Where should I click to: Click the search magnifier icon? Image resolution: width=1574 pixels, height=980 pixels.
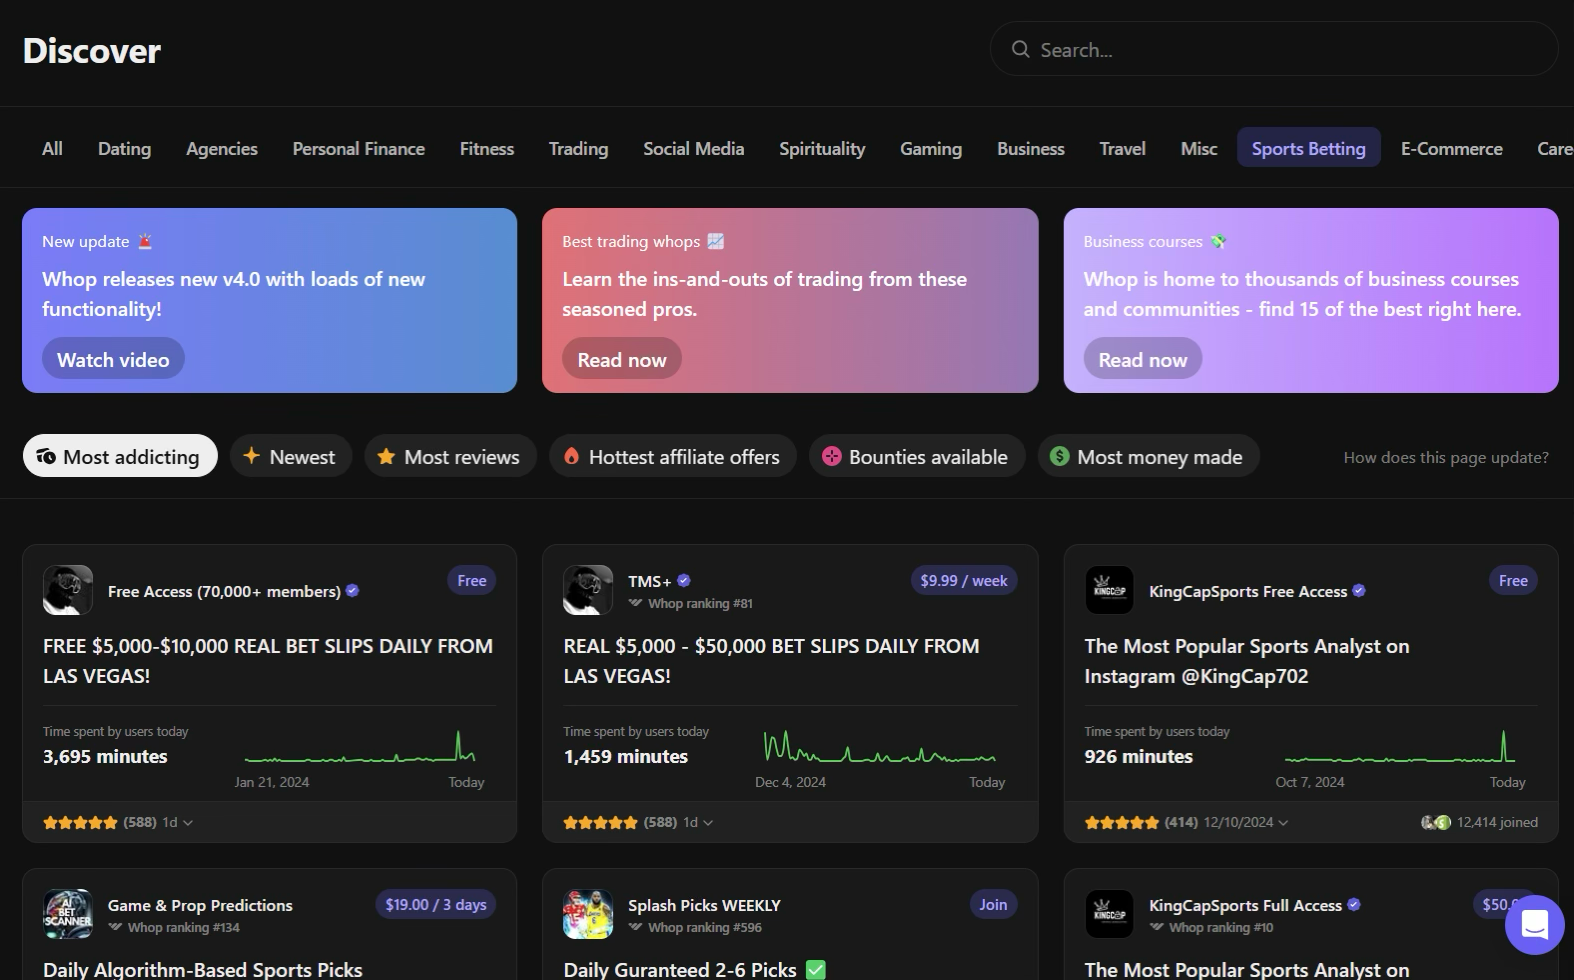[1020, 49]
